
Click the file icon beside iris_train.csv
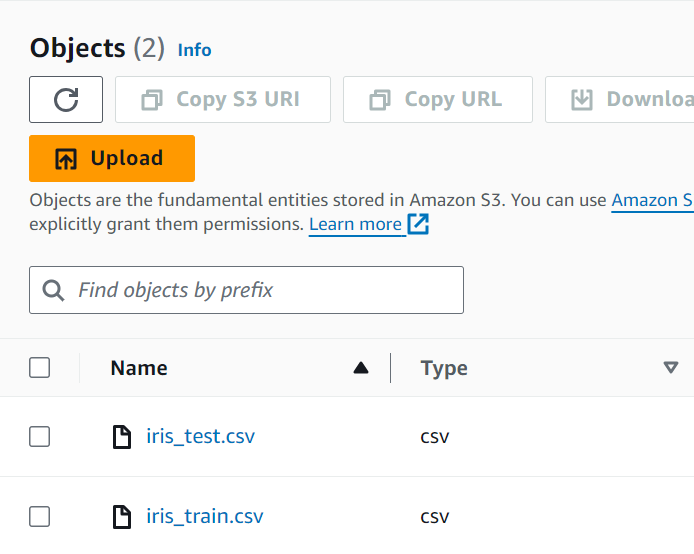(x=121, y=517)
